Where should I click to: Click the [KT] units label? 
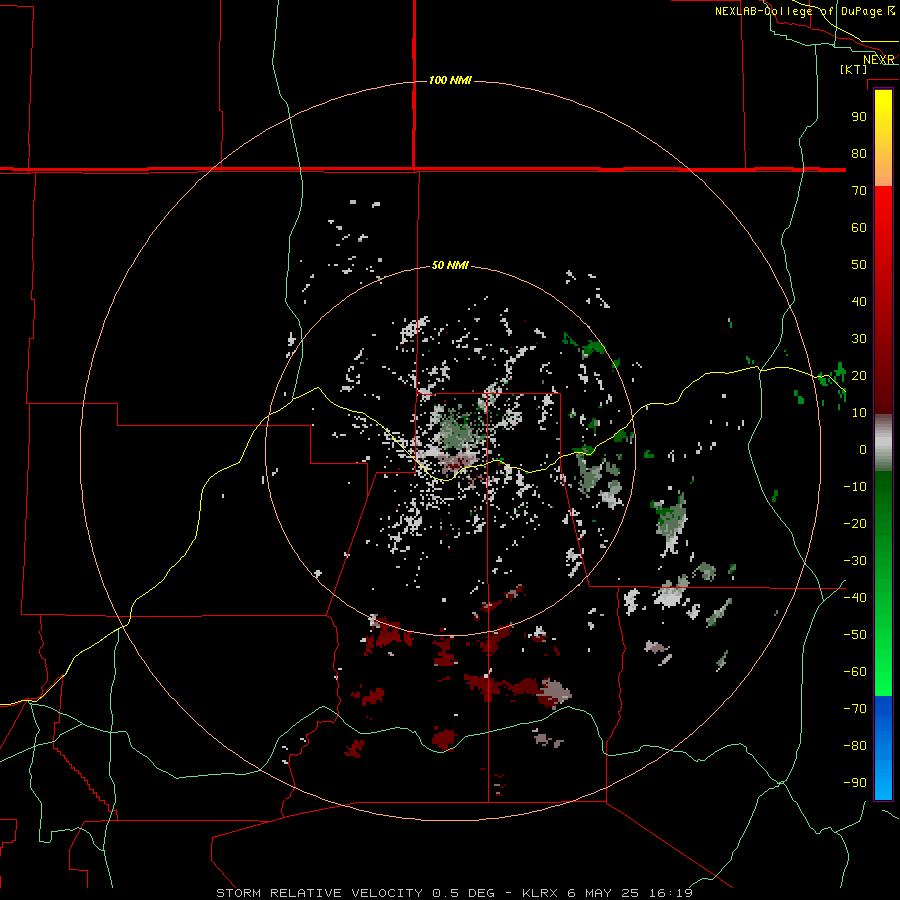(853, 69)
